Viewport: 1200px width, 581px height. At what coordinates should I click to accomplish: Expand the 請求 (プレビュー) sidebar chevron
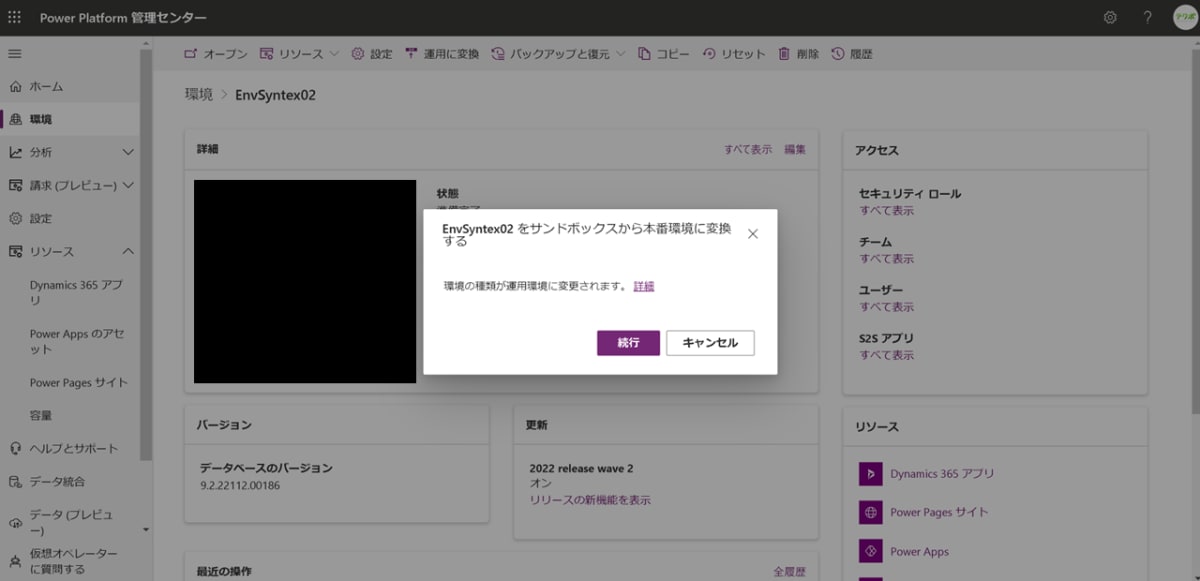point(128,185)
